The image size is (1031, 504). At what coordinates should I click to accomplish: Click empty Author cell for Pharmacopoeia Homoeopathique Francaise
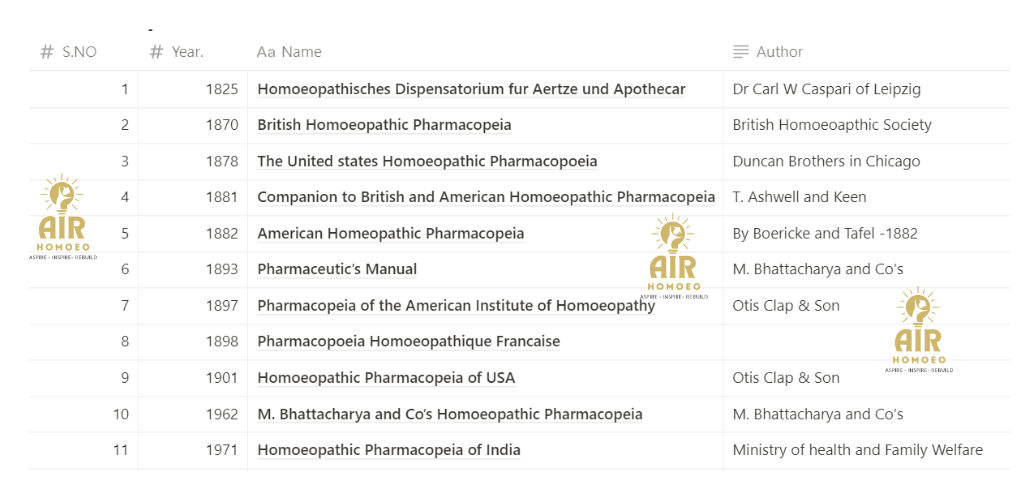tap(866, 342)
